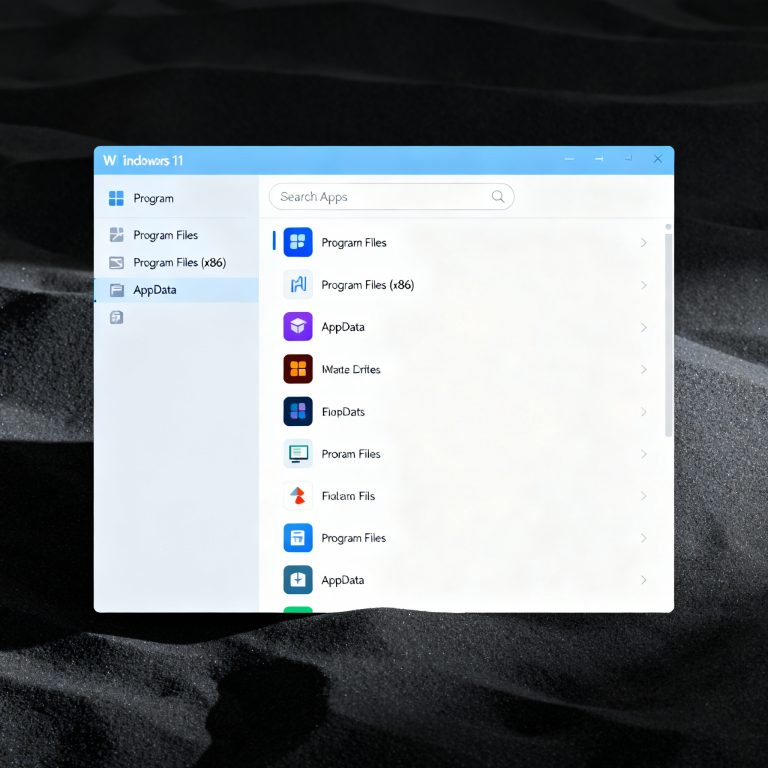Open the Proram Files entry text

pos(351,454)
